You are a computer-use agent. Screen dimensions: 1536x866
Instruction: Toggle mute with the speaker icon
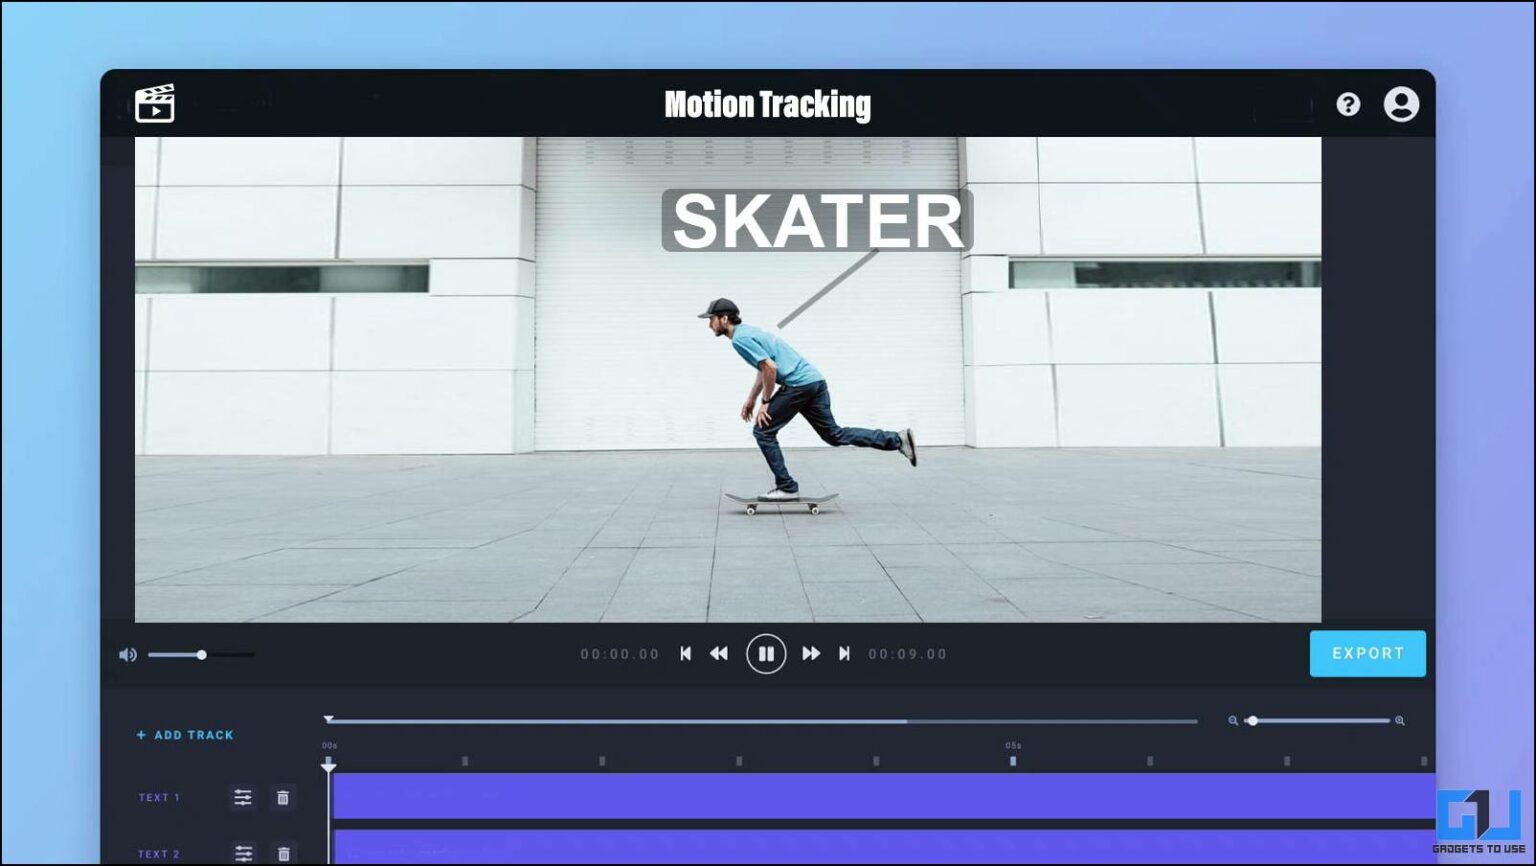pos(127,653)
